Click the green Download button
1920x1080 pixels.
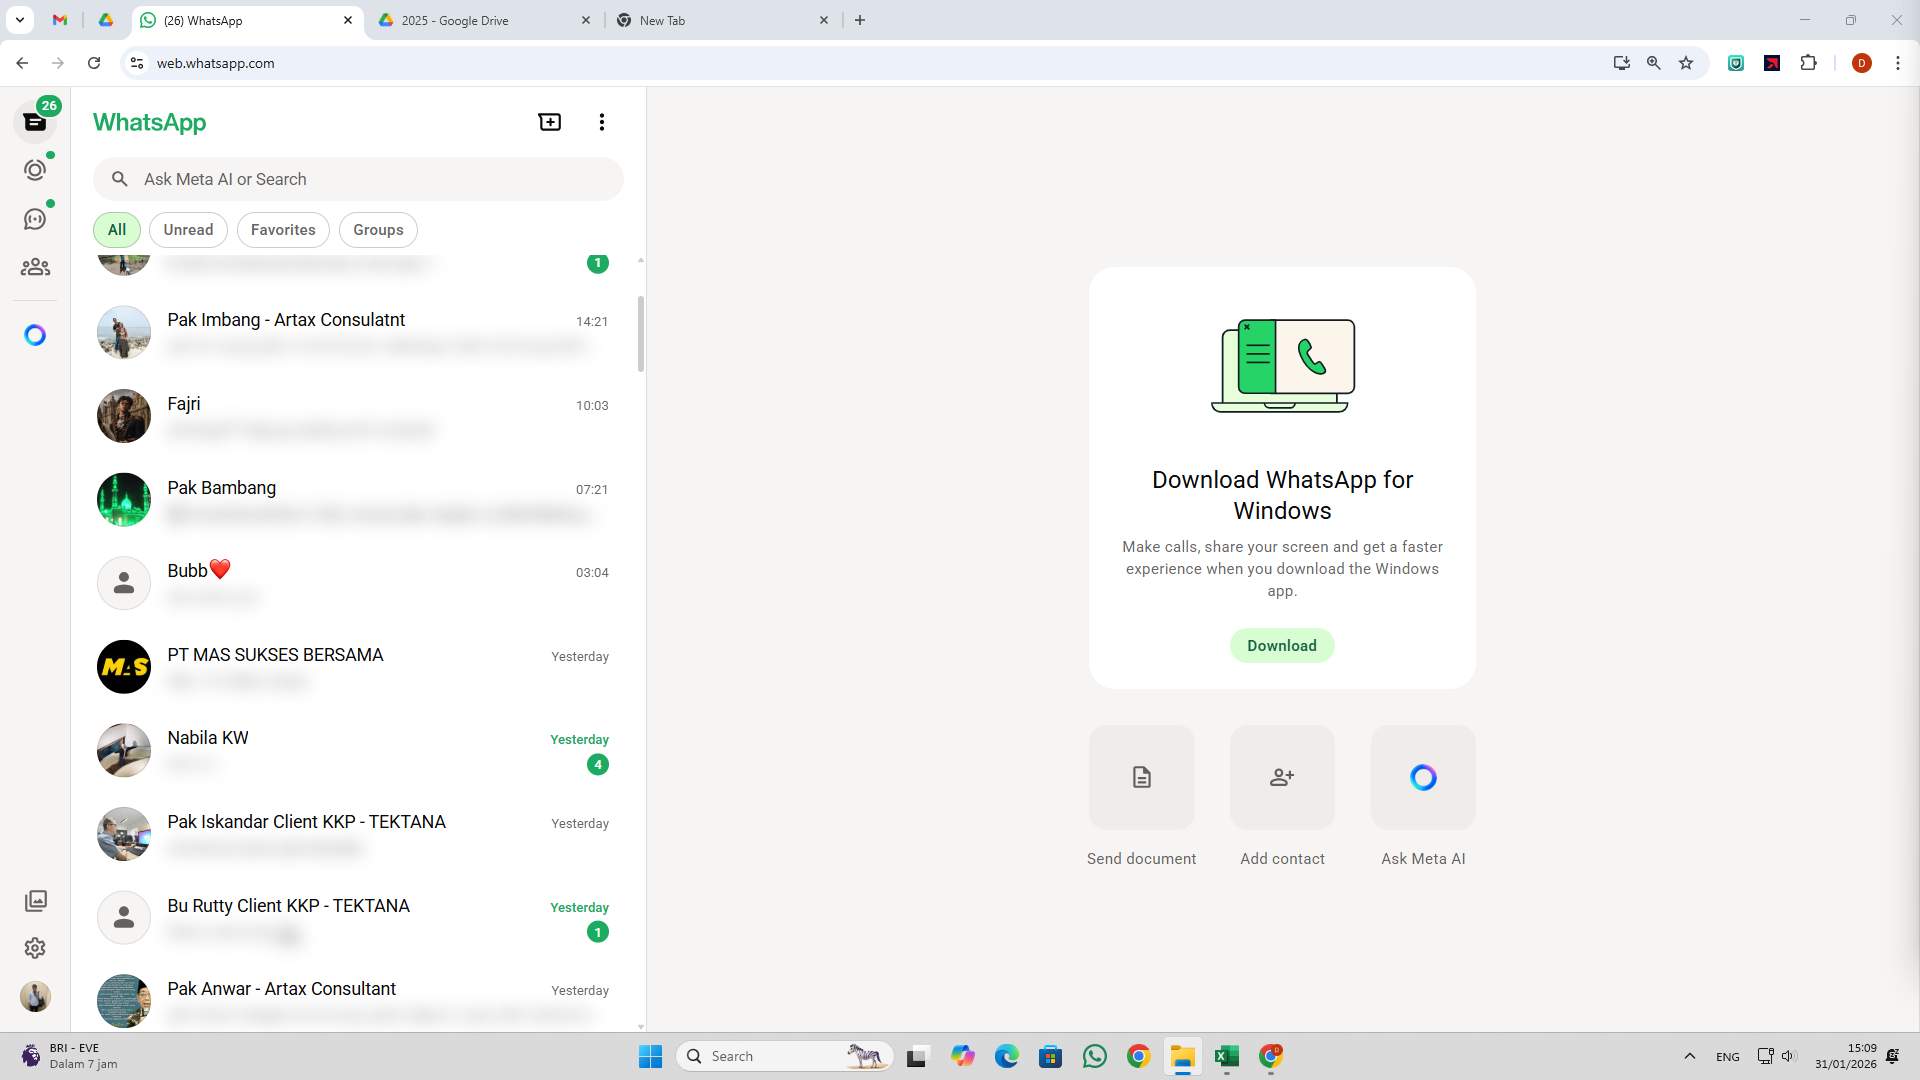click(1281, 646)
